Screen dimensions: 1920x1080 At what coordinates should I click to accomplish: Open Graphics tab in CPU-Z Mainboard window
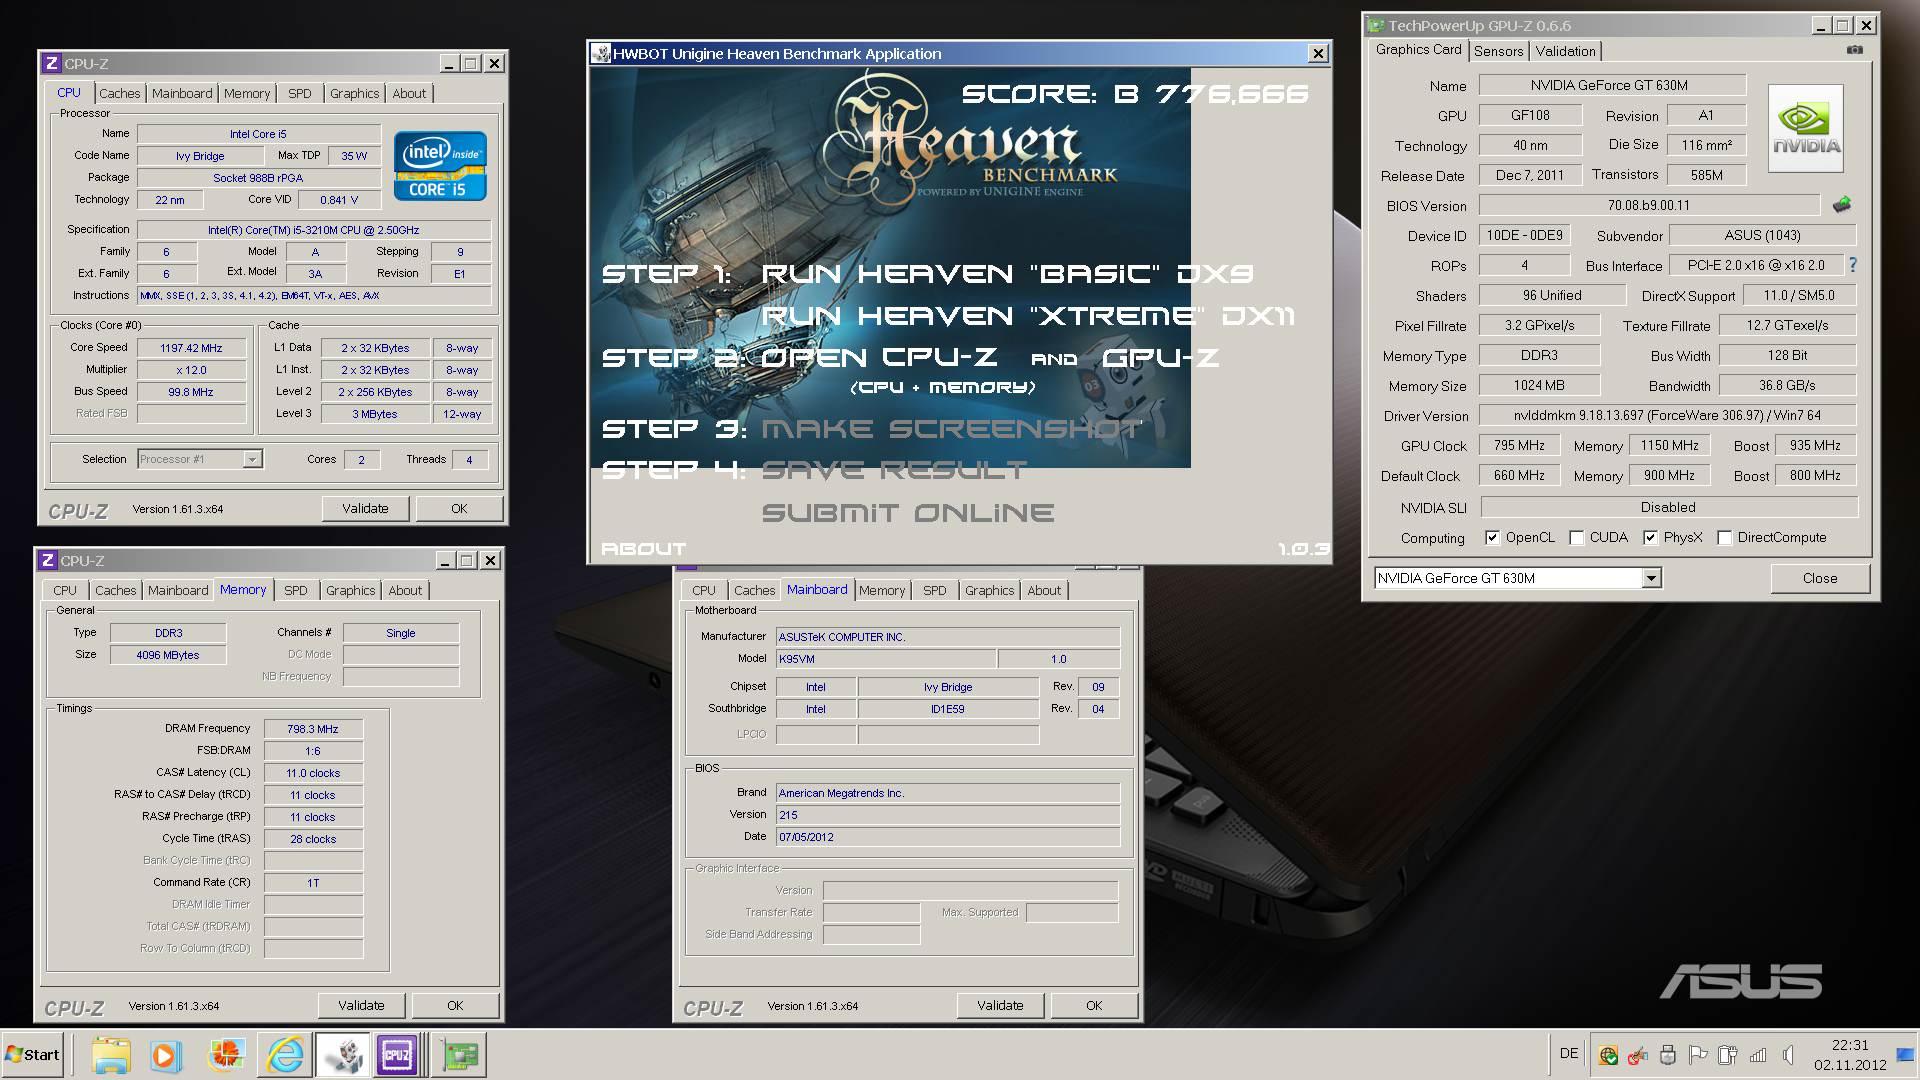pos(989,590)
